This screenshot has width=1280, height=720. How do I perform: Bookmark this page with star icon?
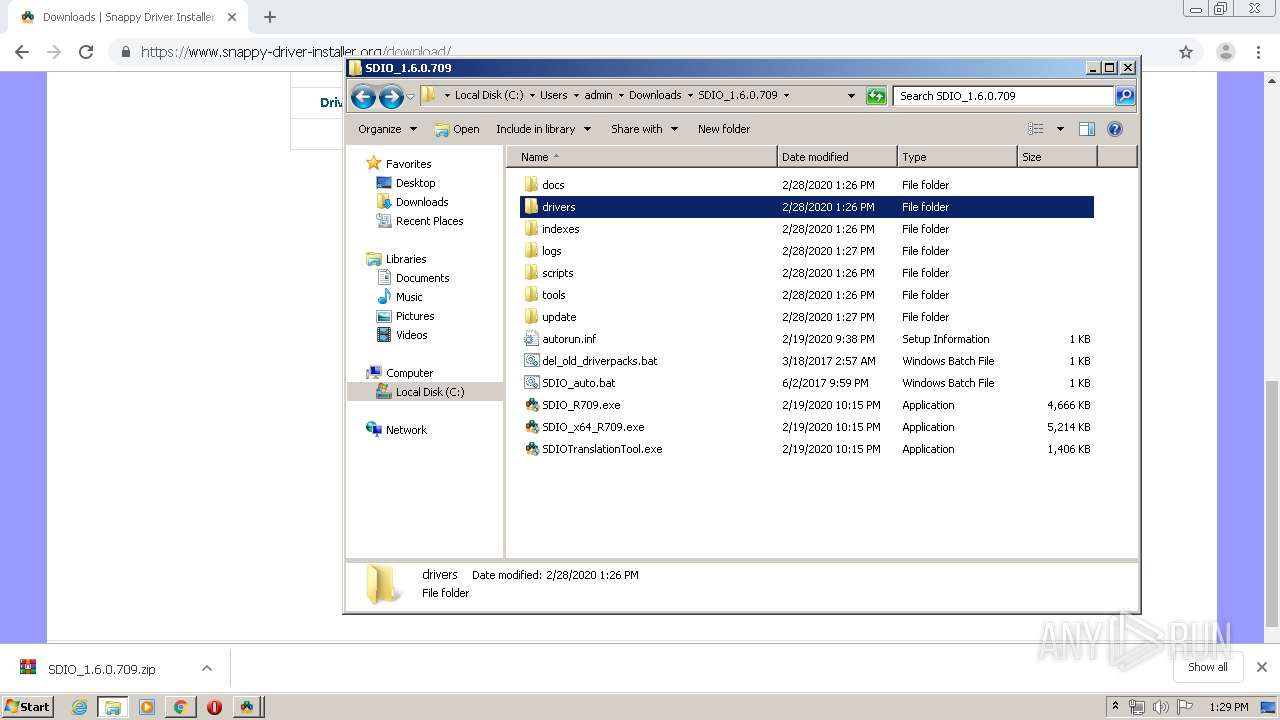coord(1186,52)
